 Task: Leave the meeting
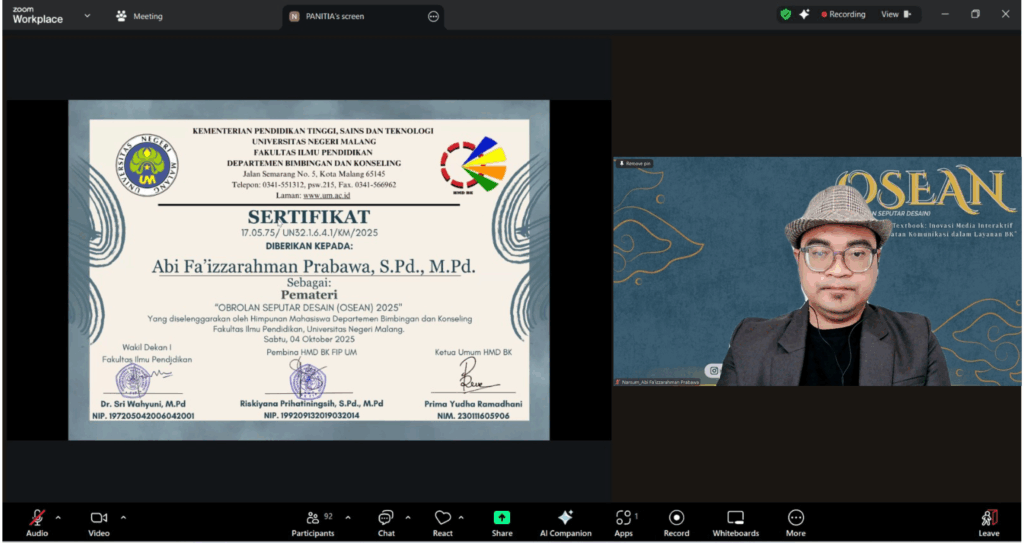988,518
